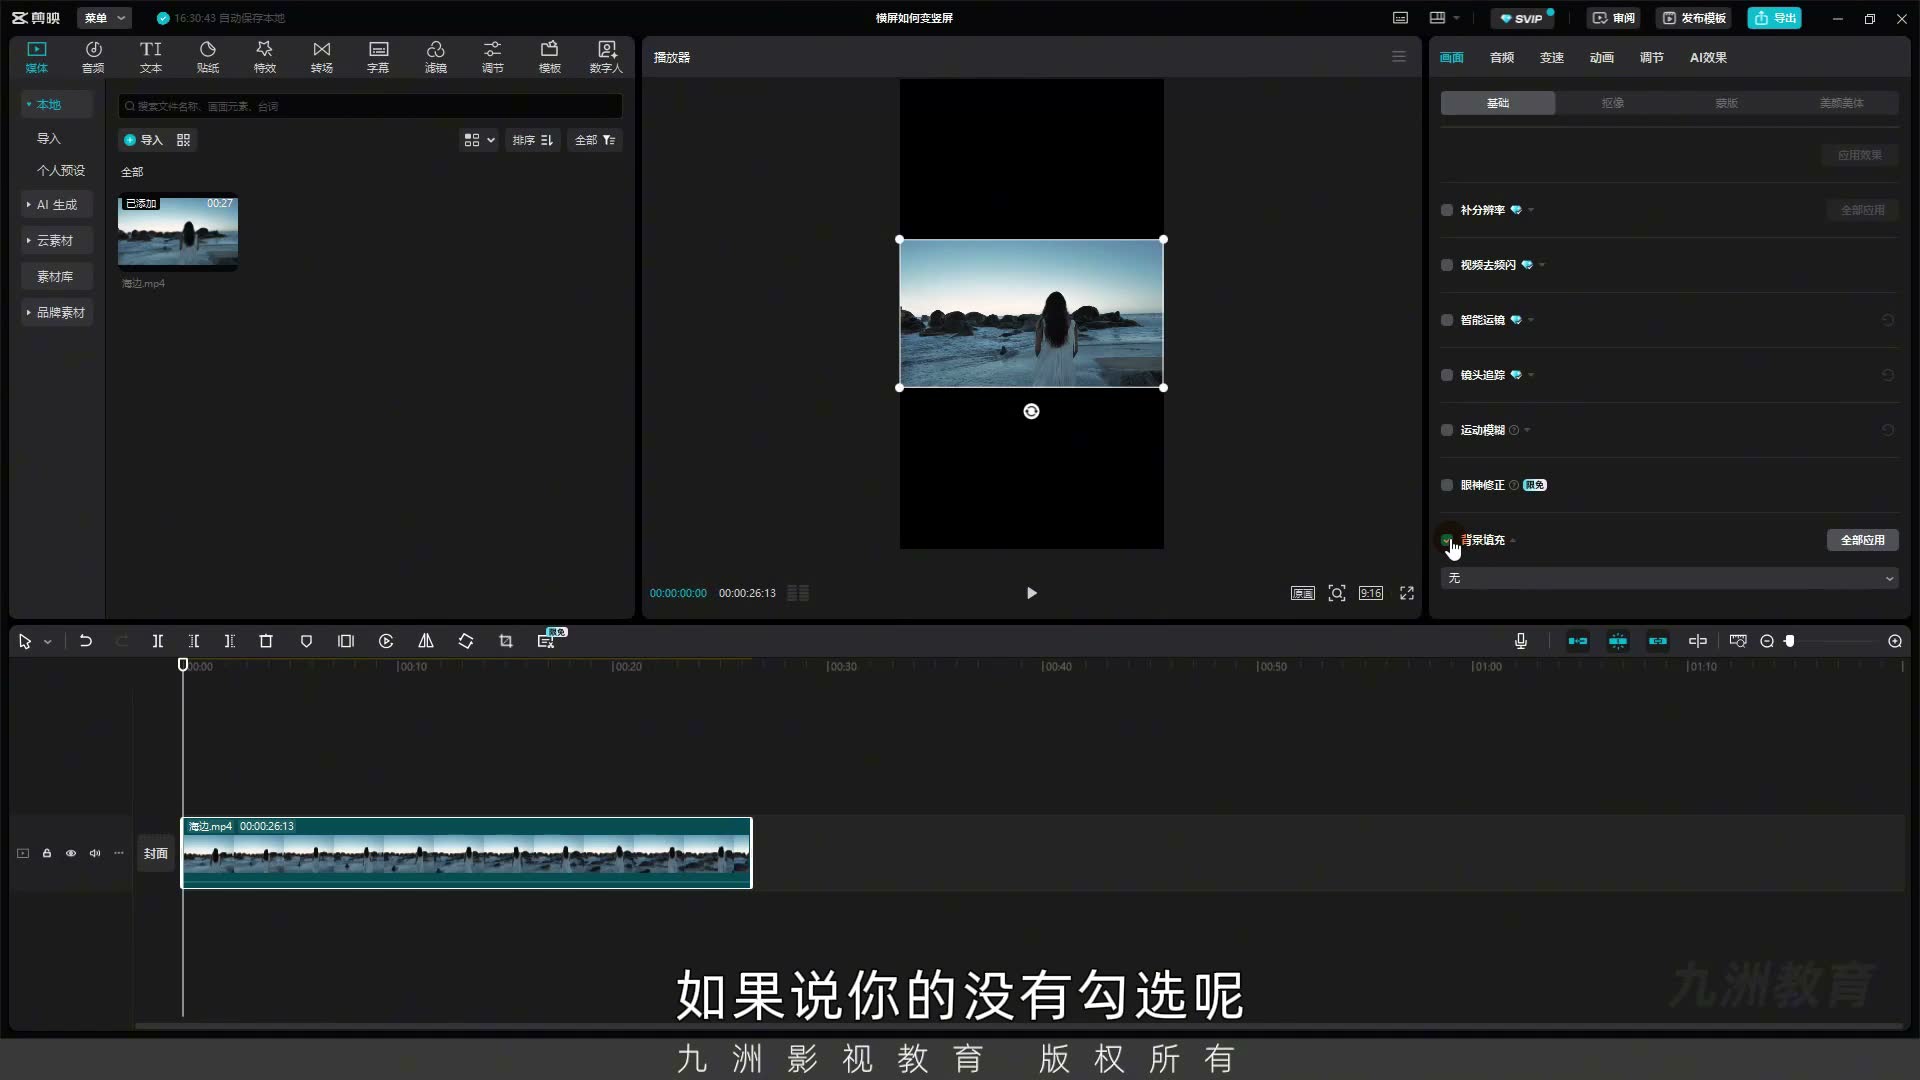Click the rotate handle below the video preview

click(1031, 411)
